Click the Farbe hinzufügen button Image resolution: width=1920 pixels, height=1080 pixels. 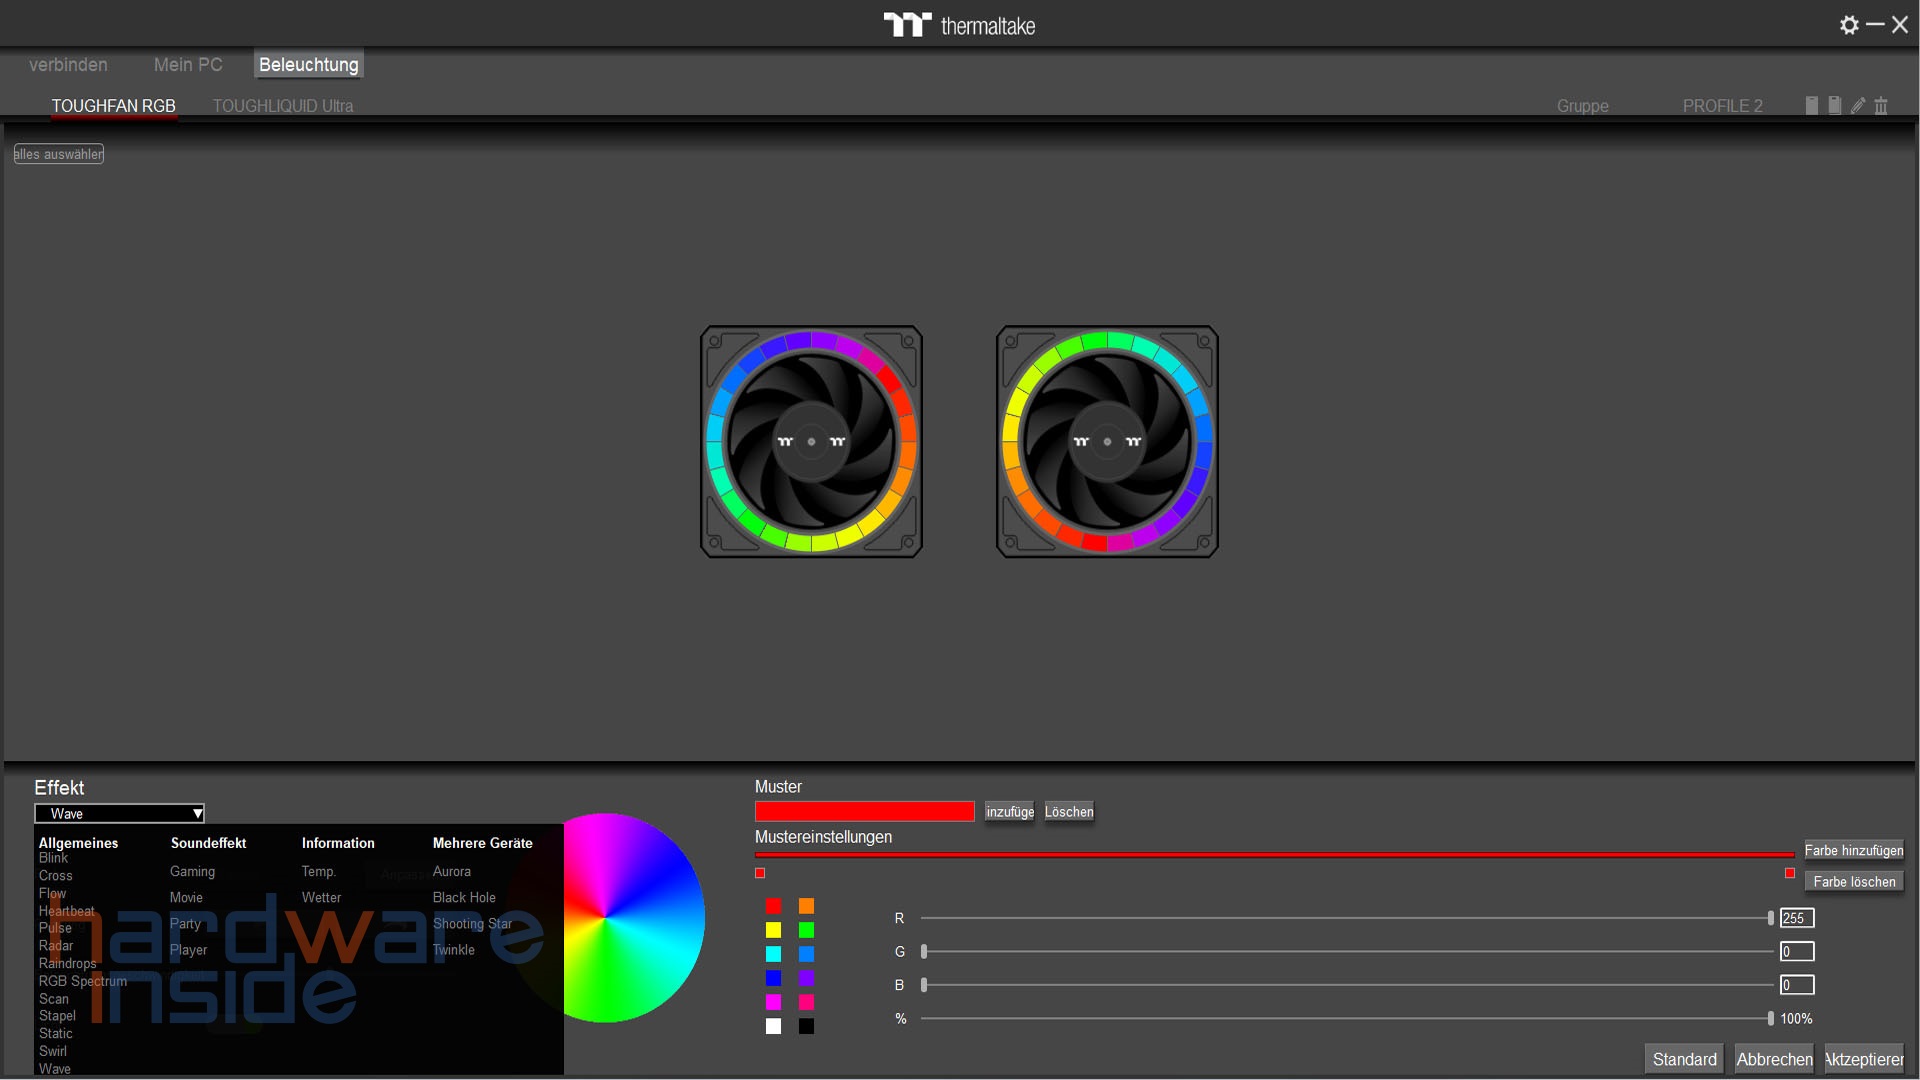pos(1853,850)
